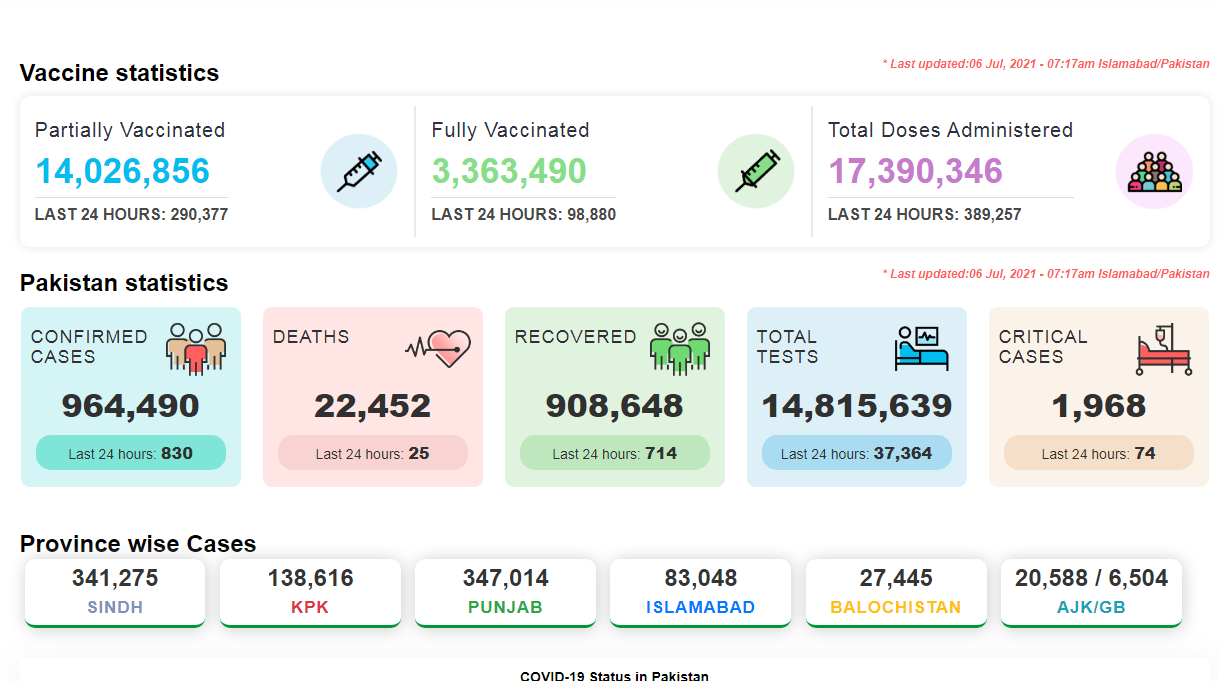Viewport: 1219px width, 681px height.
Task: Click the hospital bed icon in Critical Cases
Action: (x=1164, y=348)
